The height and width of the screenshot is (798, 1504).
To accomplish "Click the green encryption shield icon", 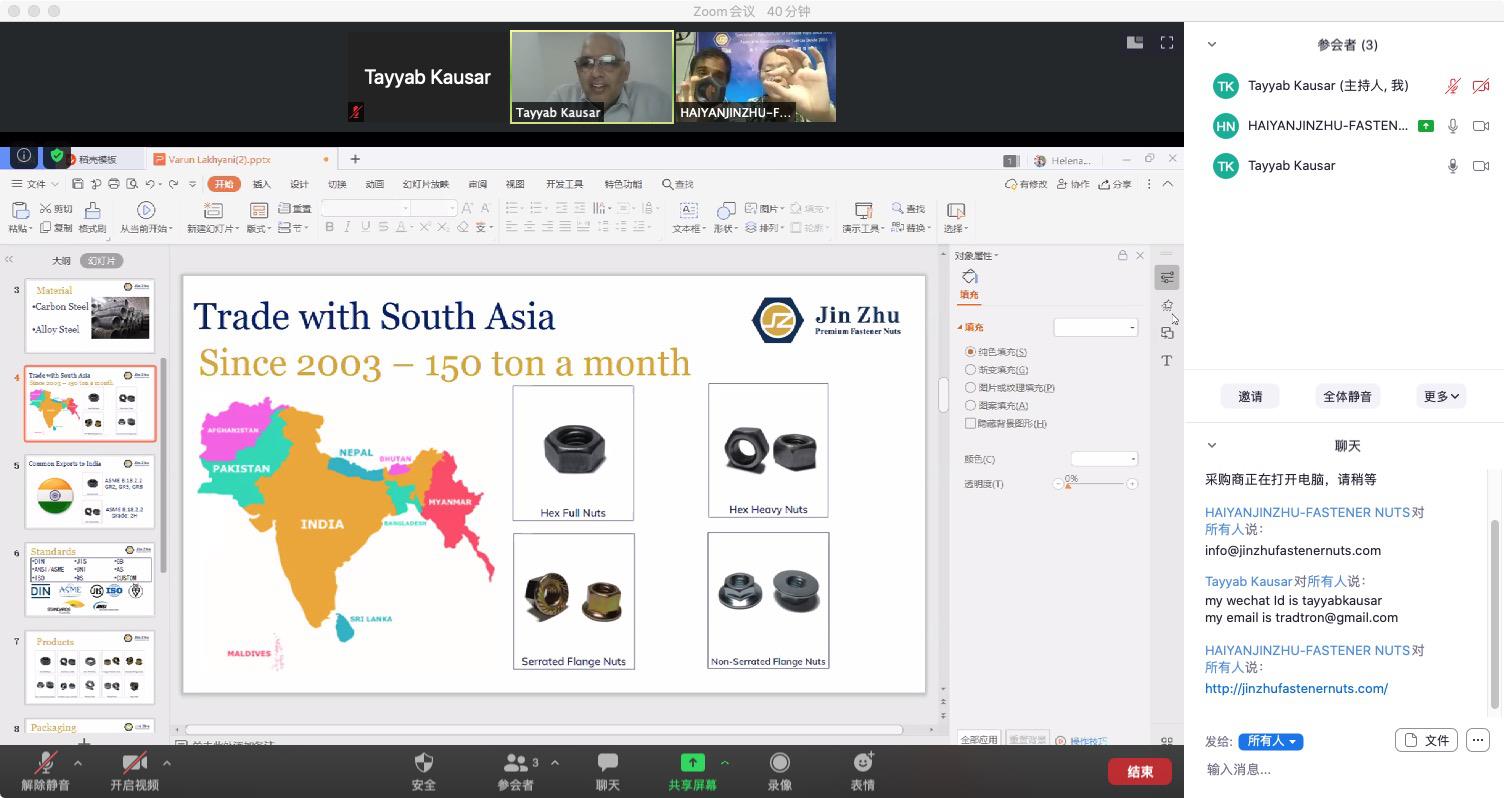I will (58, 156).
